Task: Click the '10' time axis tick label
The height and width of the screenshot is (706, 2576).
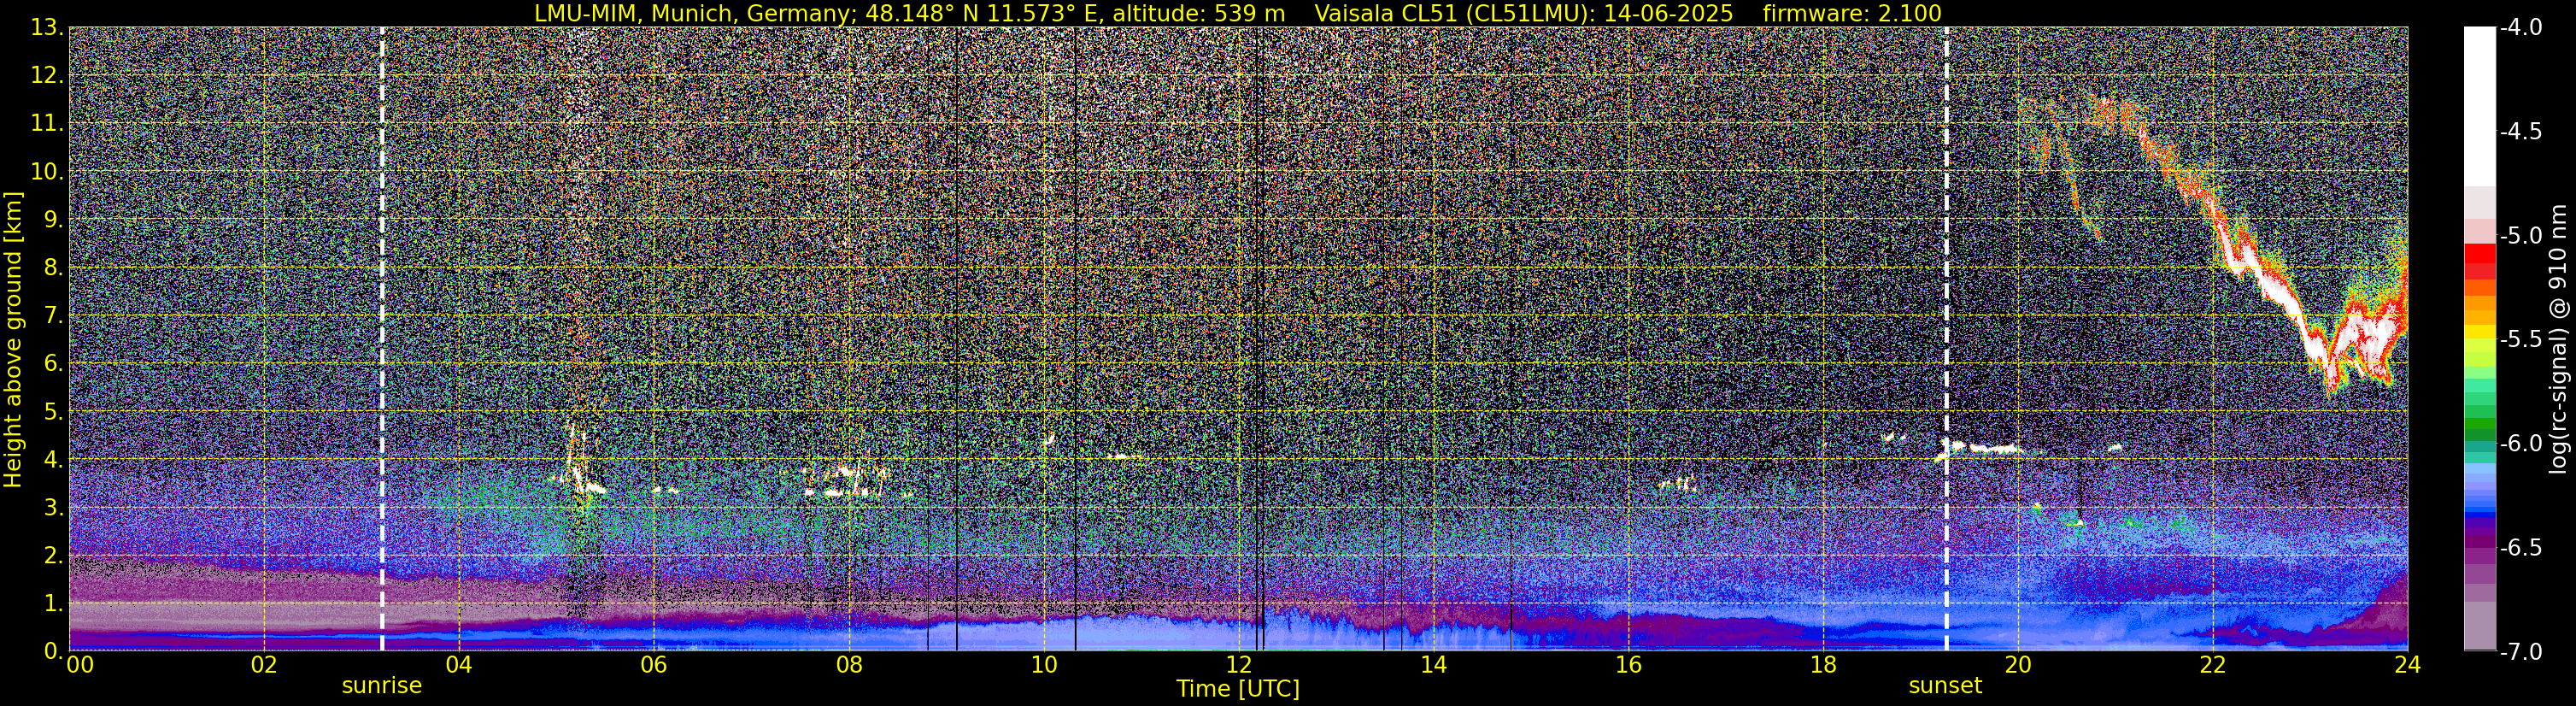Action: click(1043, 665)
